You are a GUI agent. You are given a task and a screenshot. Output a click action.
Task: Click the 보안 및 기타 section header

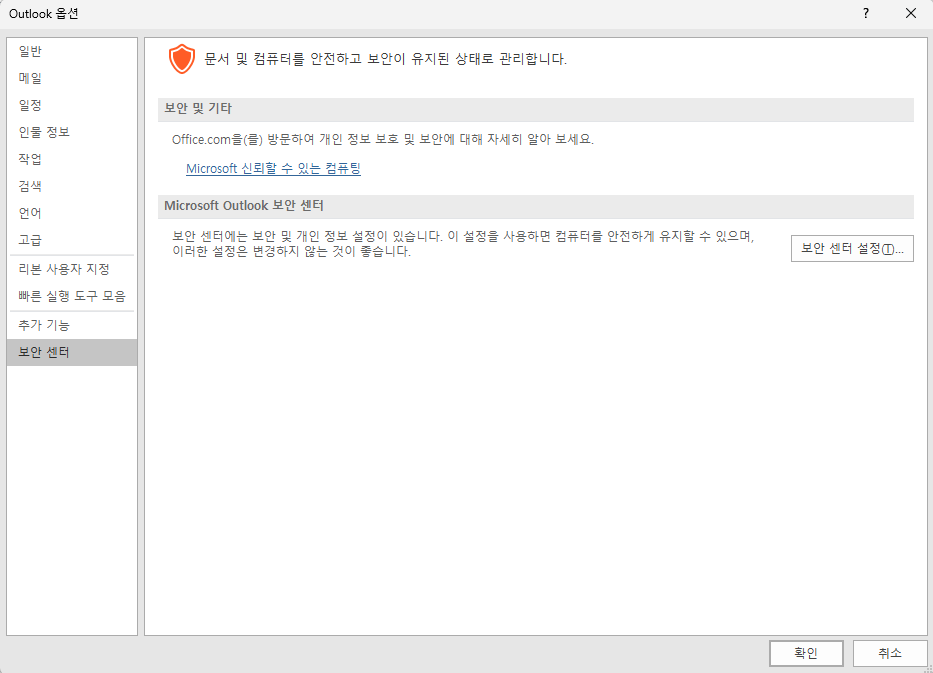click(536, 109)
